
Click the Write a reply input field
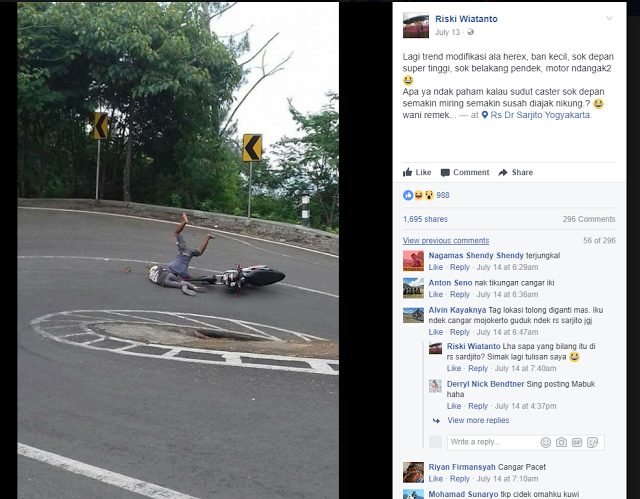(x=493, y=442)
